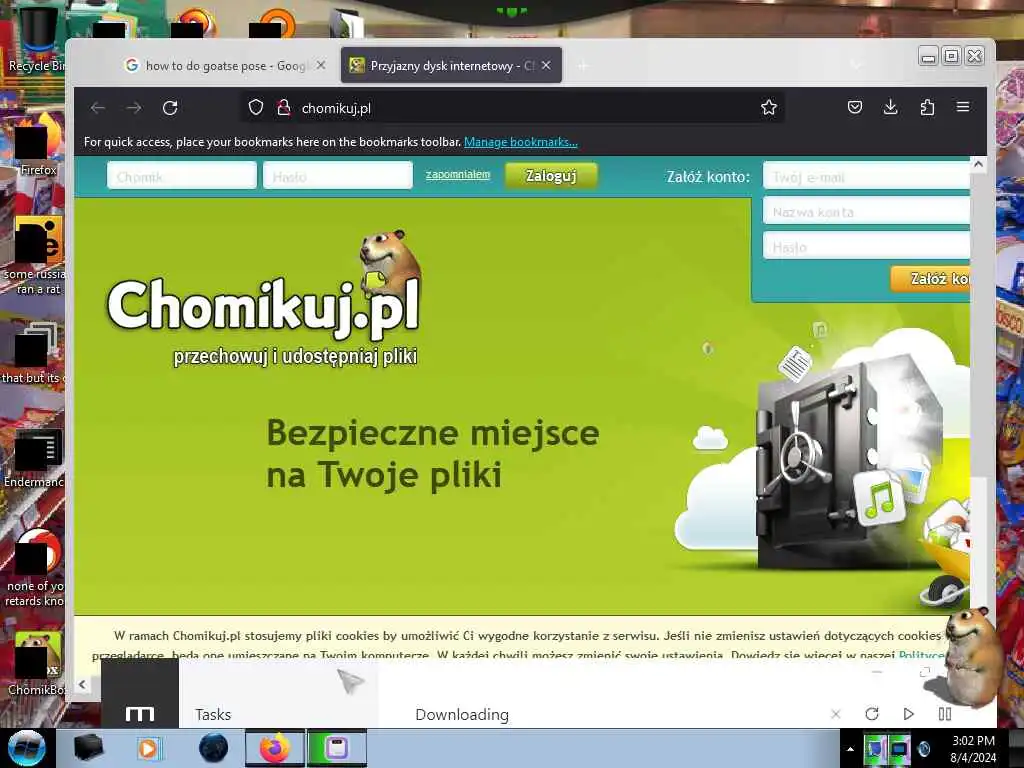
Task: Click the orange 'Załóż konto' button
Action: (x=930, y=279)
